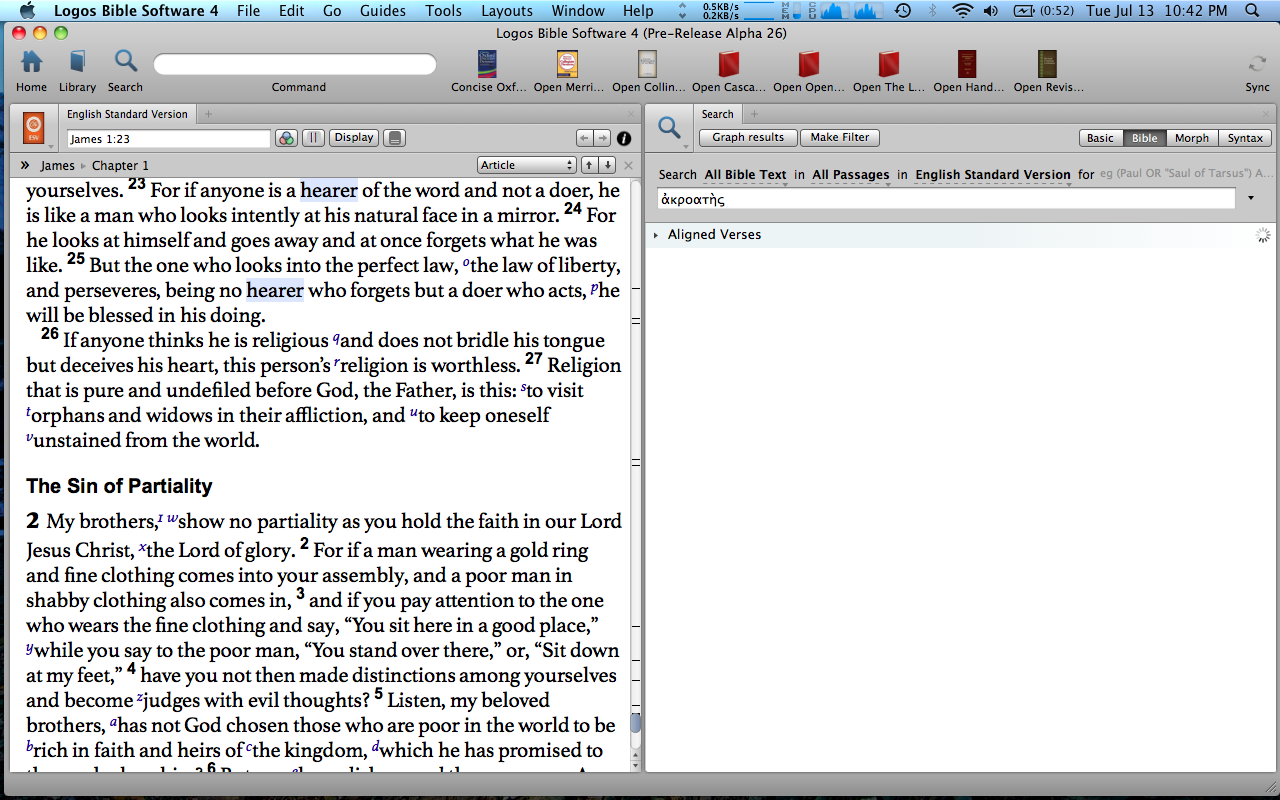Click footnote marker before 'the law of liberty'

tap(466, 264)
